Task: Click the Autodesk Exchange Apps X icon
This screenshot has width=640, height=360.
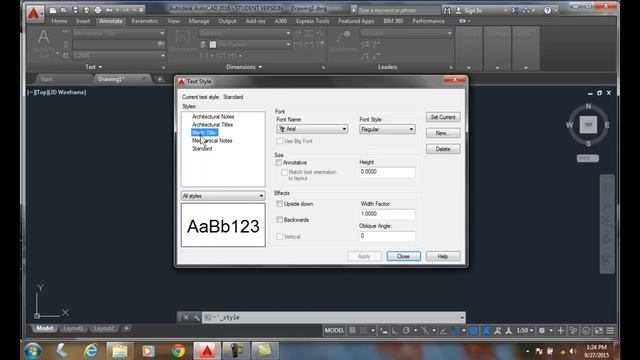Action: 515,11
